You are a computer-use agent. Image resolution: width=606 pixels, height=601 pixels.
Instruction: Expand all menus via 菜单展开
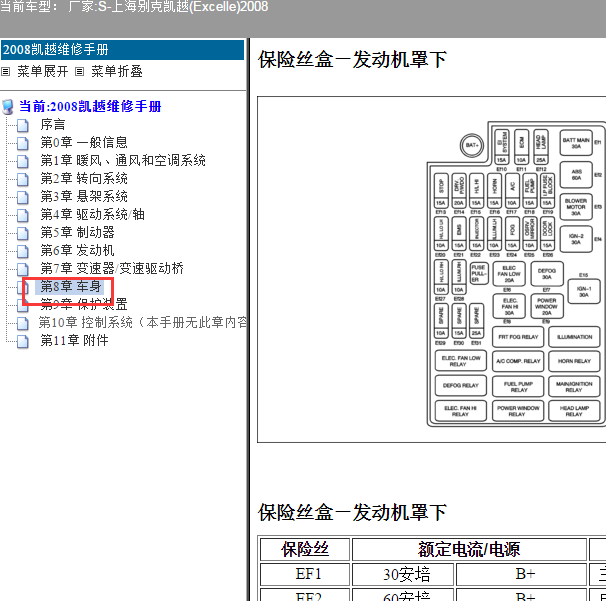43,72
